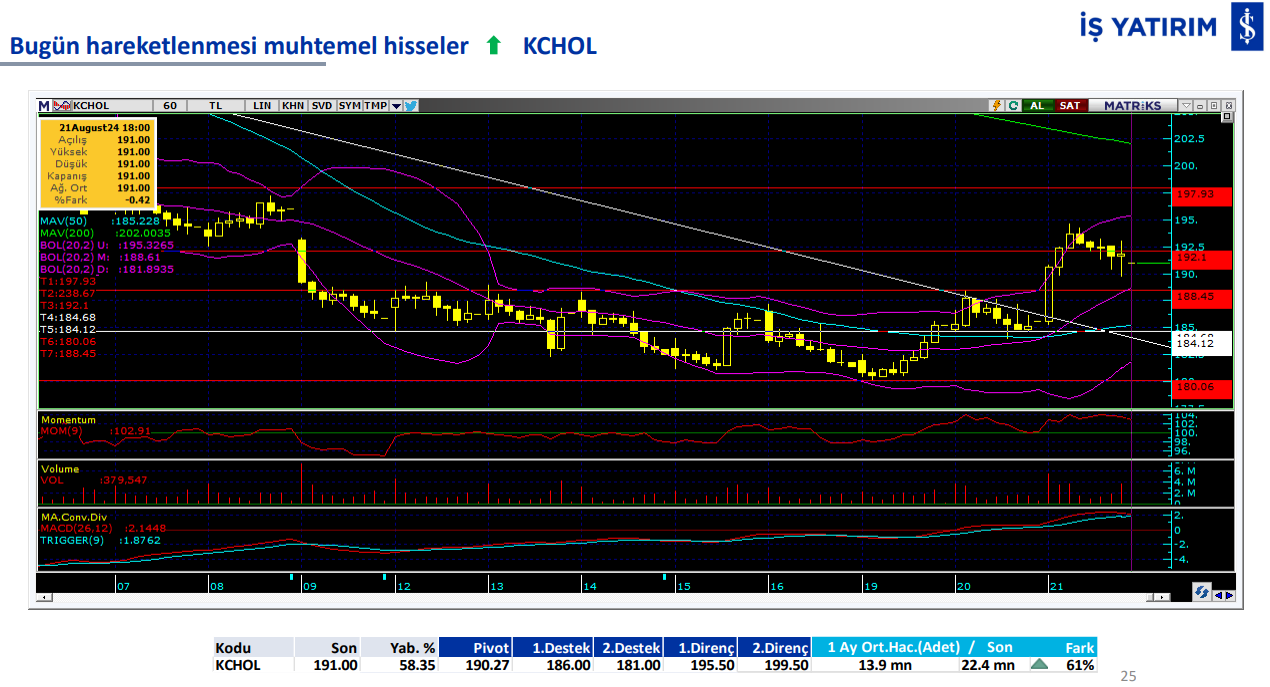Click the blue left-right arrows icon
Viewport: 1270px width, 687px height.
[1224, 593]
